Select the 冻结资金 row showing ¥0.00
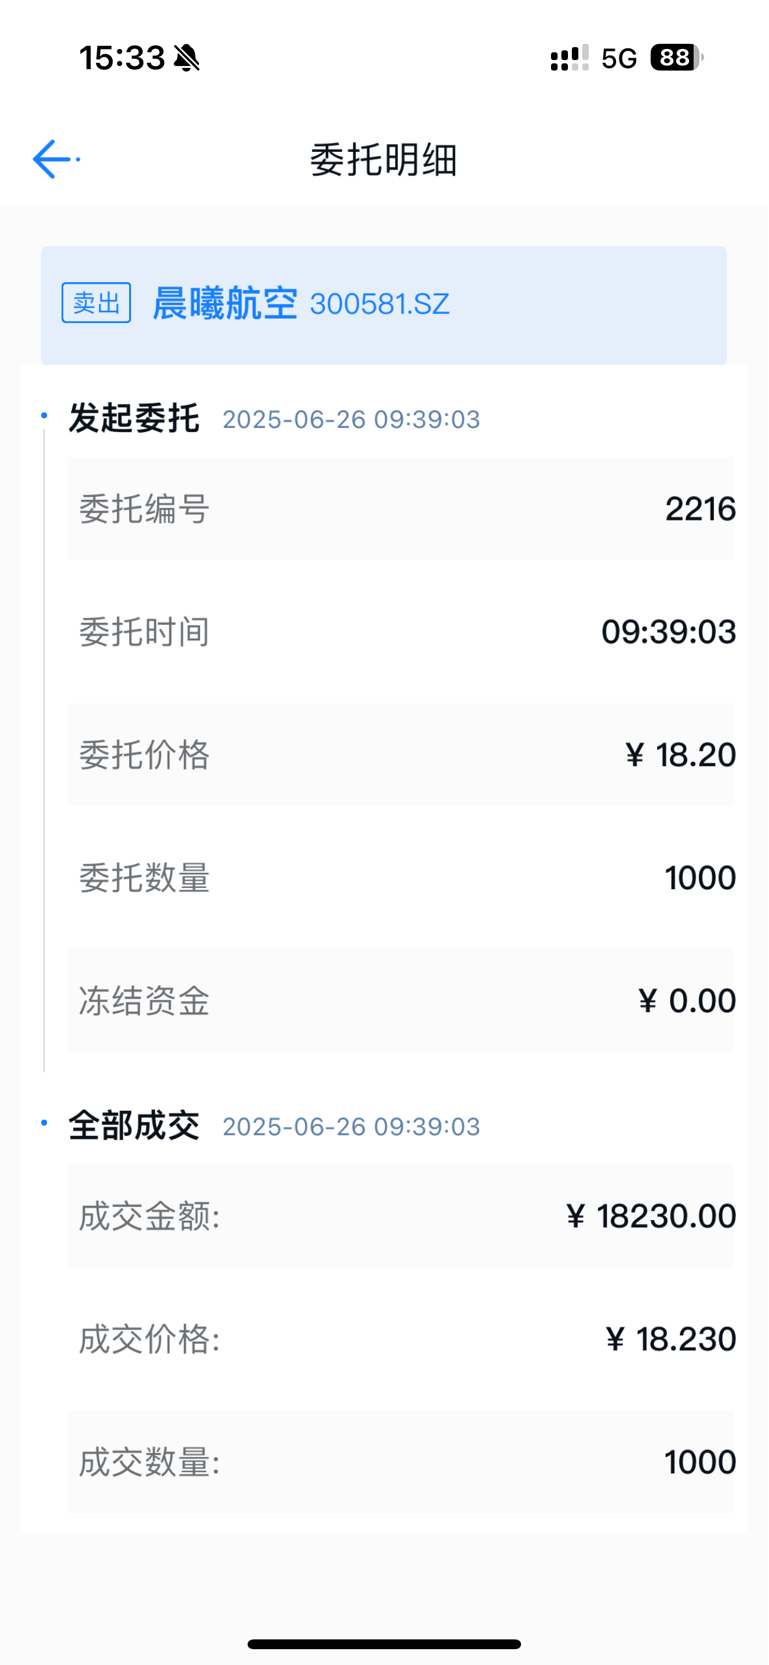This screenshot has width=769, height=1665. point(401,1001)
